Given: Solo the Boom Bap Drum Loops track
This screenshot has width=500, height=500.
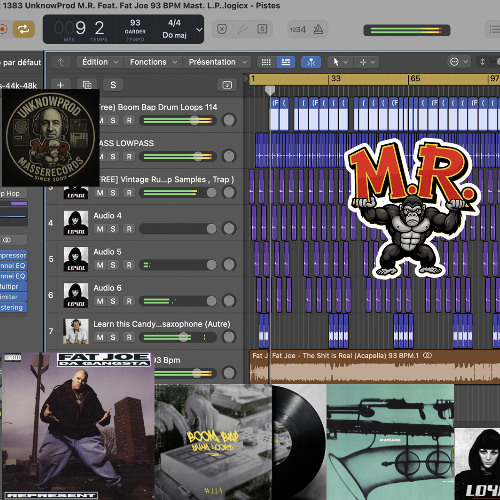Looking at the screenshot, I should [x=113, y=121].
